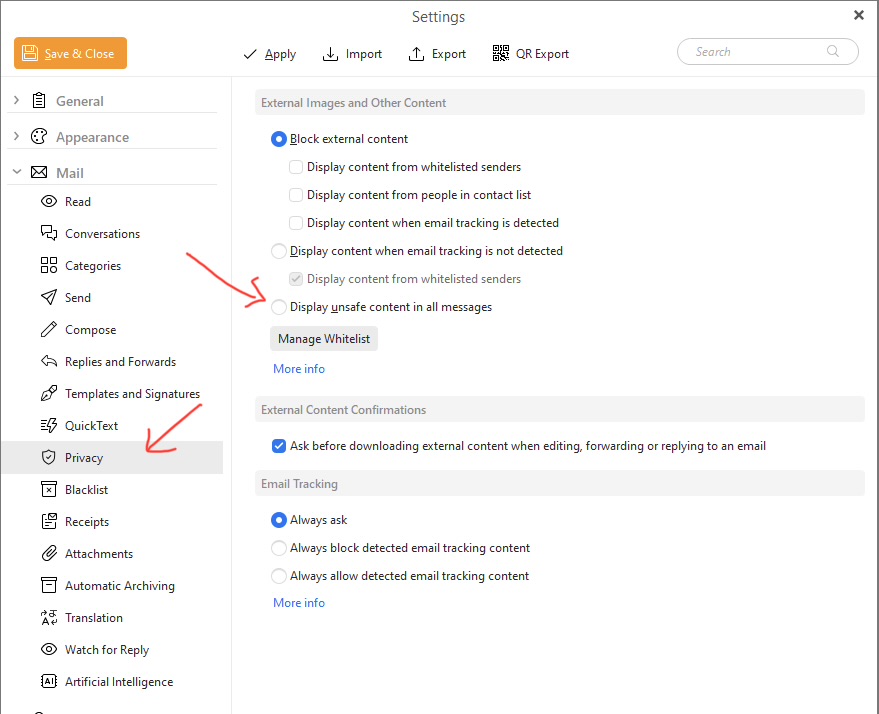Viewport: 879px width, 714px height.
Task: Expand the Appearance settings section
Action: [x=16, y=137]
